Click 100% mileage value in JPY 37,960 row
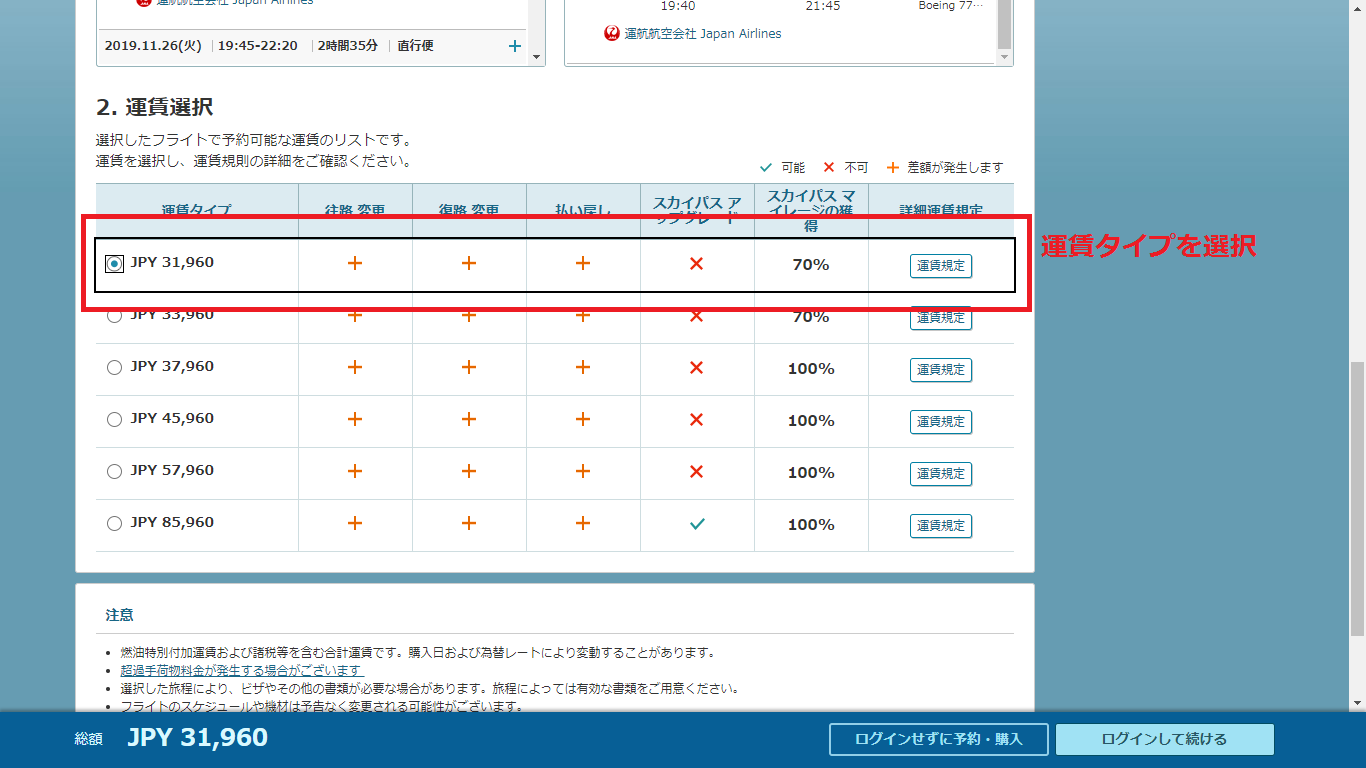Image resolution: width=1366 pixels, height=768 pixels. click(811, 369)
